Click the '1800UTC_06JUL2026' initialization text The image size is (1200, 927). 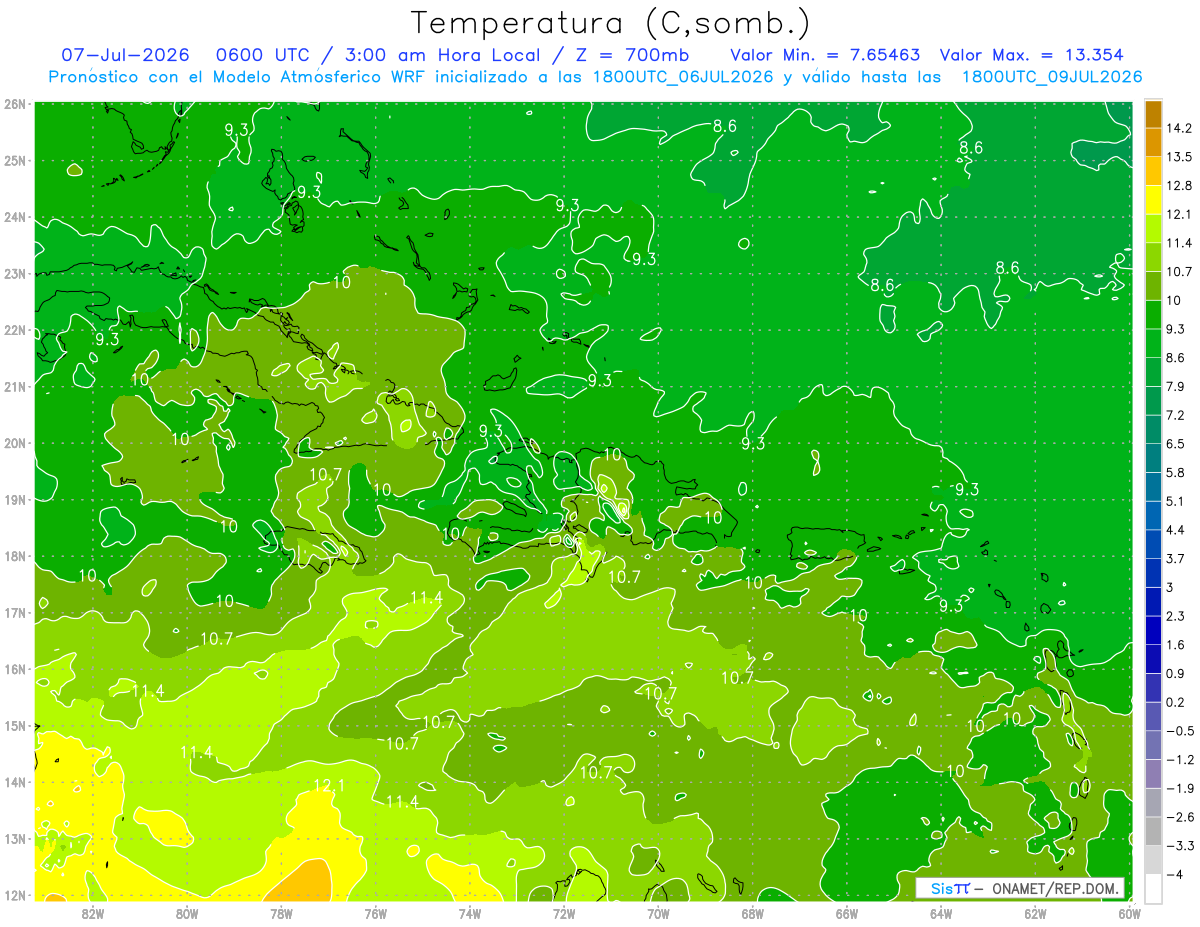[x=684, y=77]
